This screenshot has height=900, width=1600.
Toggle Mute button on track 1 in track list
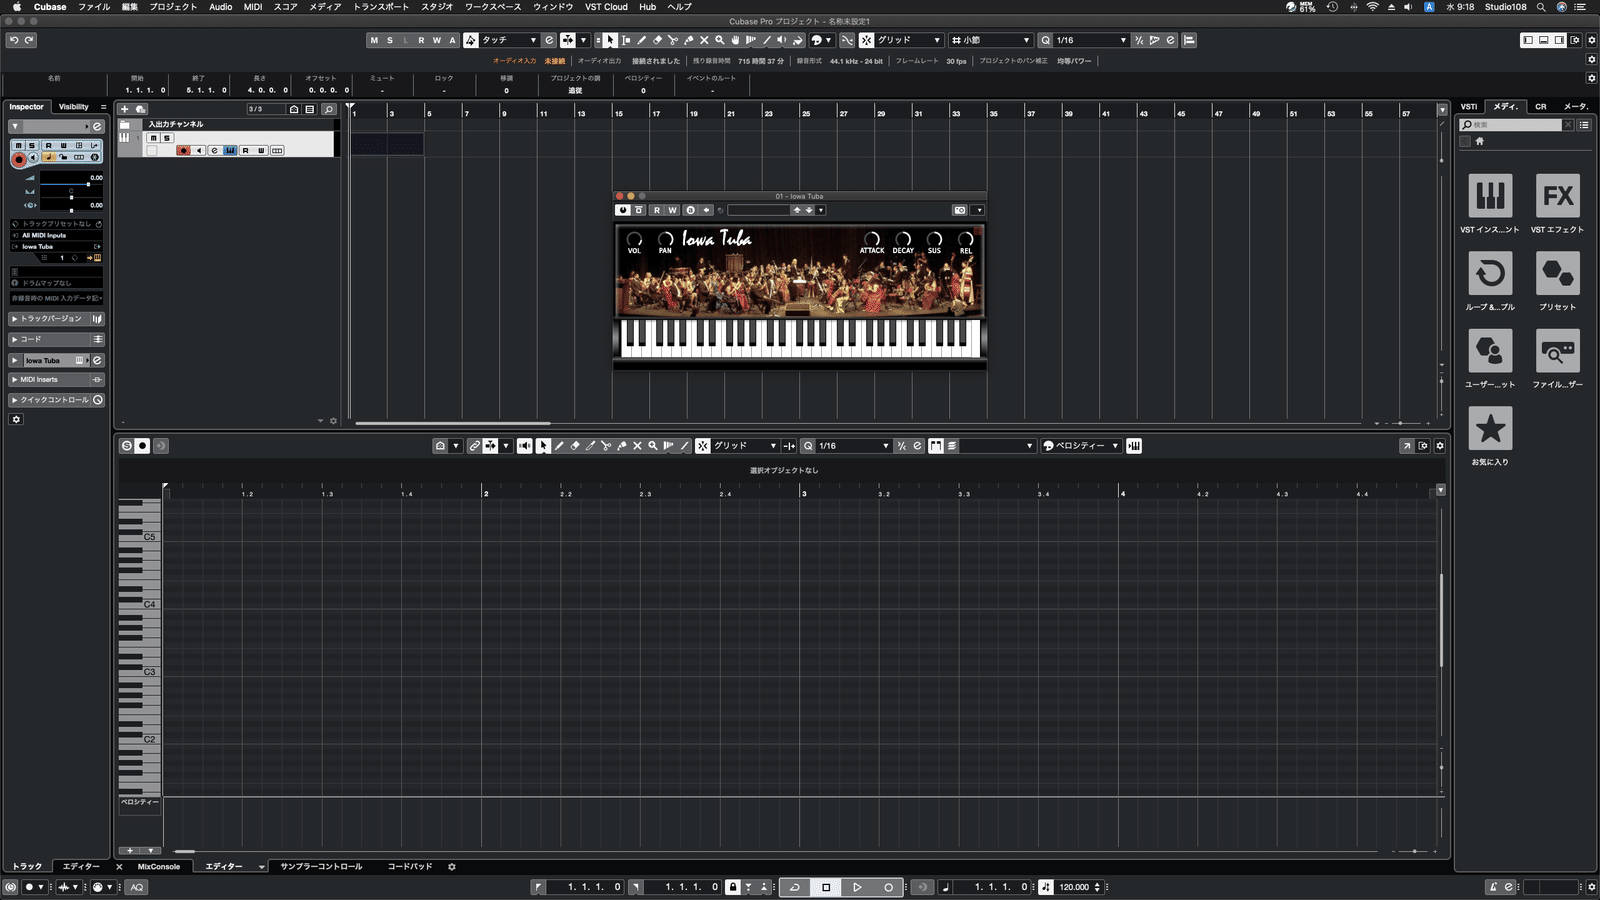[153, 138]
